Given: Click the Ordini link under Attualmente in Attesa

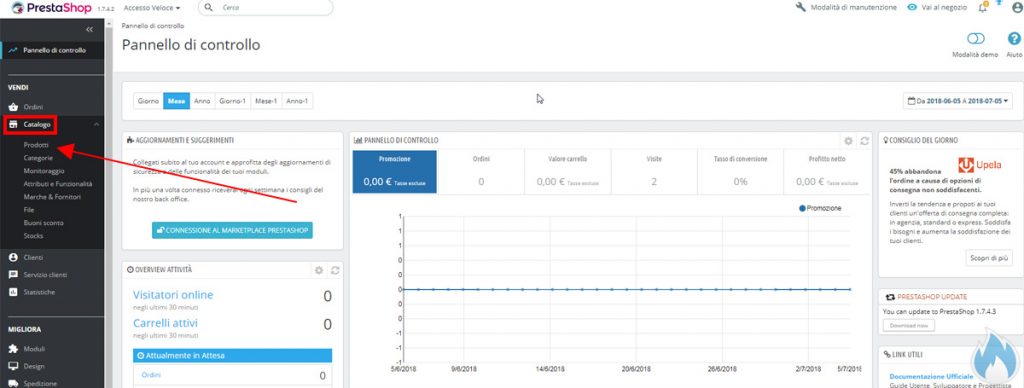Looking at the screenshot, I should (151, 375).
